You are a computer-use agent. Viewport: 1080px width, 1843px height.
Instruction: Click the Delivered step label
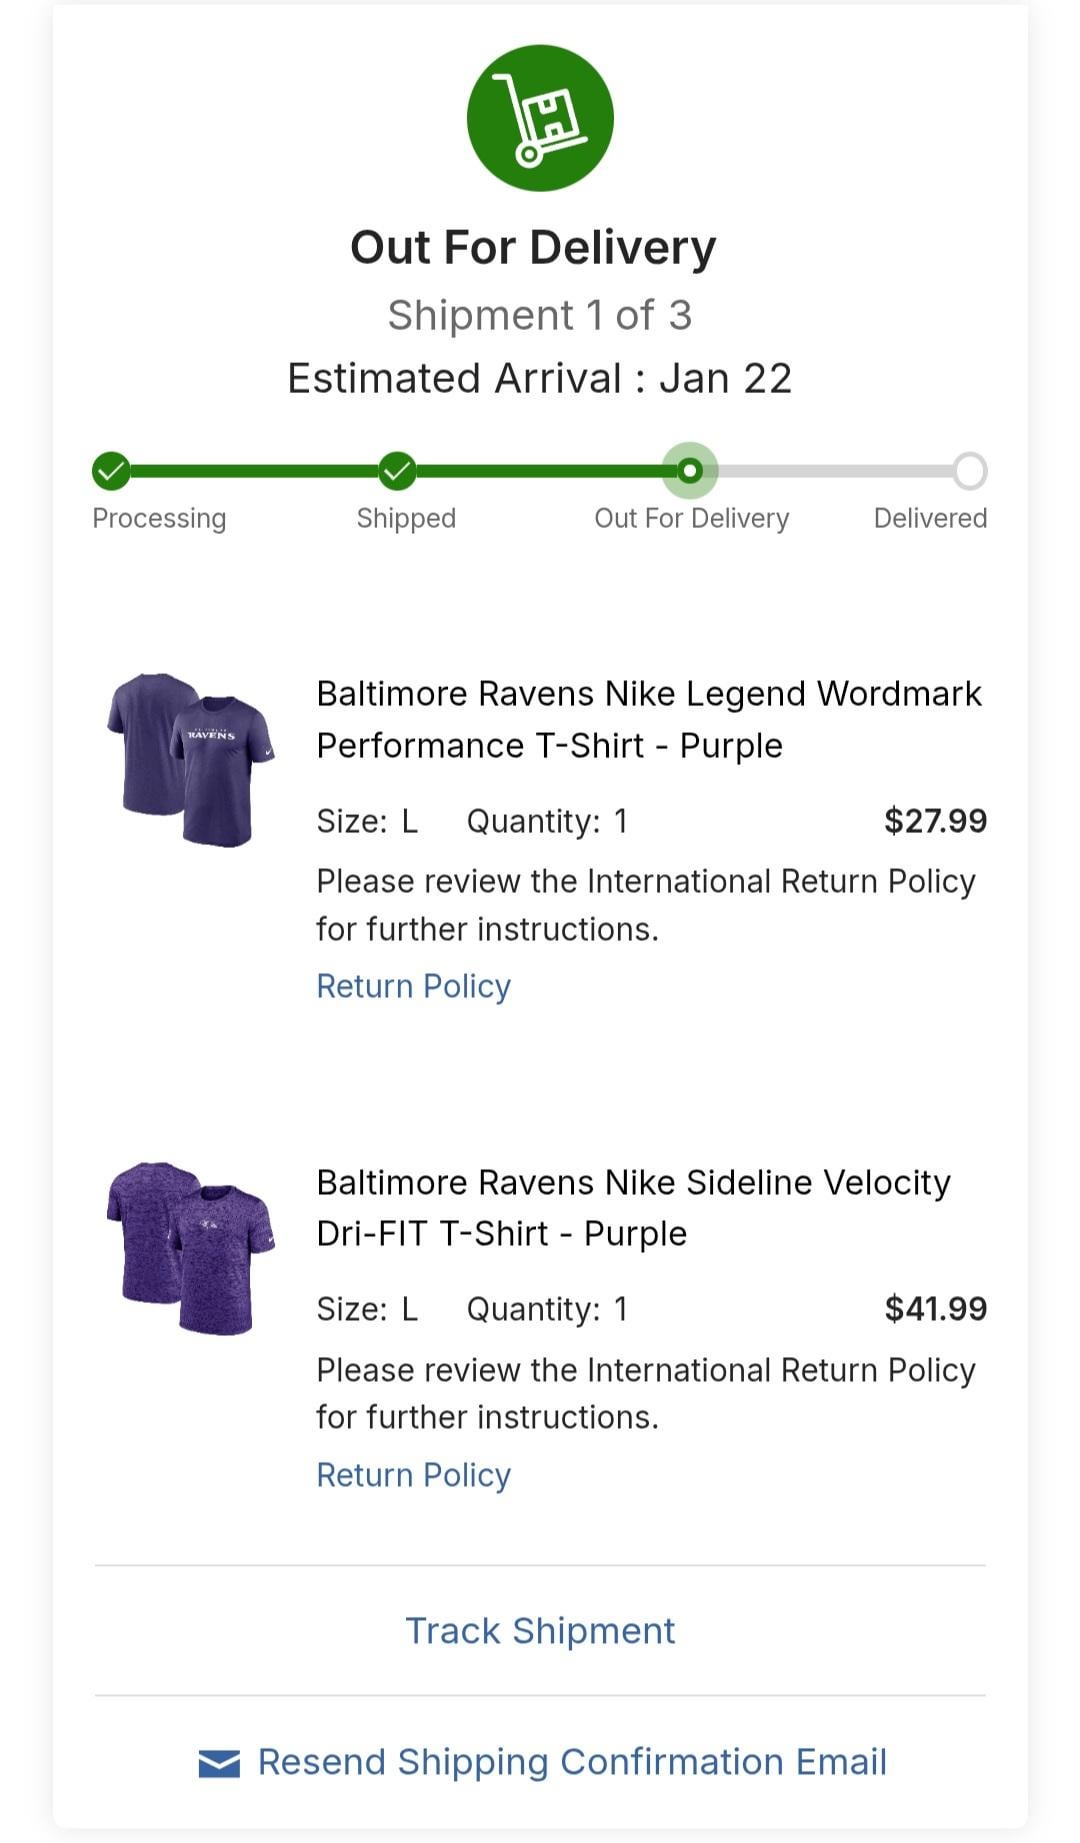click(930, 518)
